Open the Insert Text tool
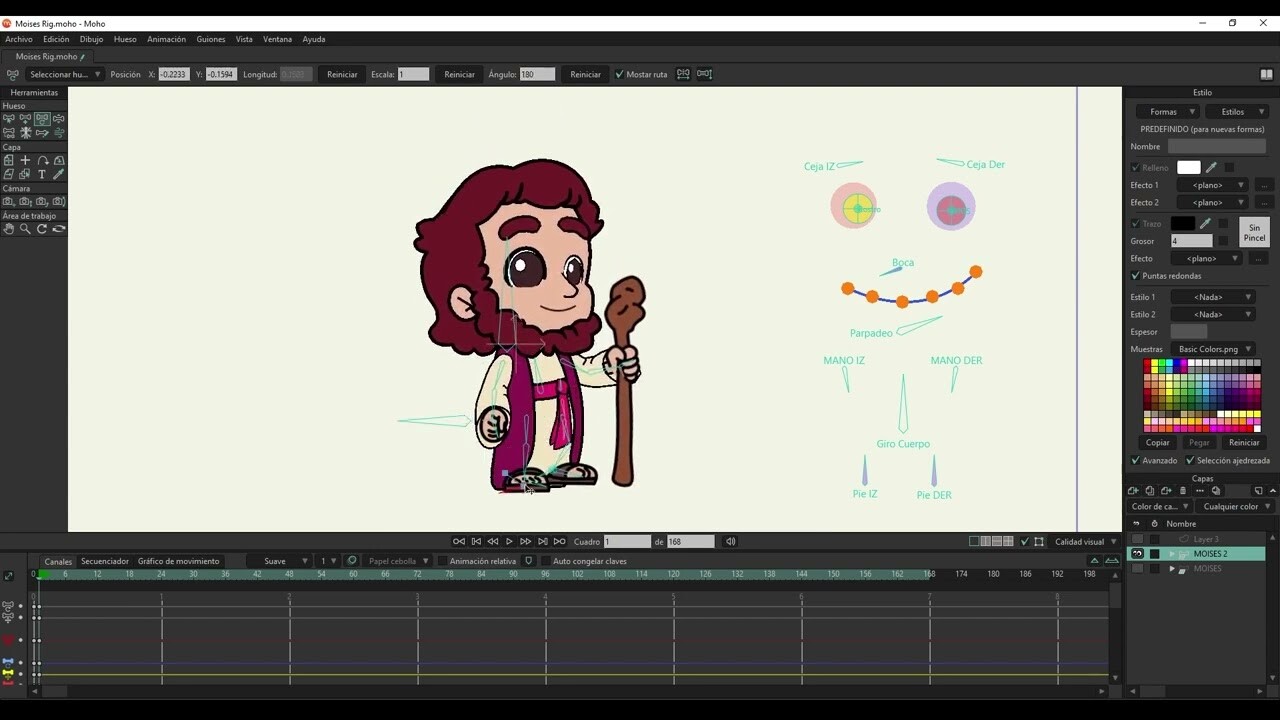Viewport: 1280px width, 720px height. tap(42, 173)
